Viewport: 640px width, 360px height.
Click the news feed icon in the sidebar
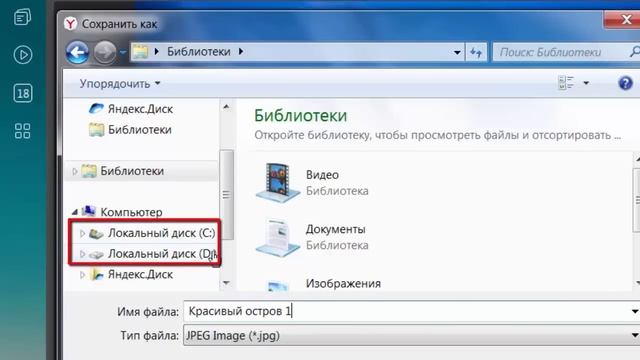coord(22,17)
